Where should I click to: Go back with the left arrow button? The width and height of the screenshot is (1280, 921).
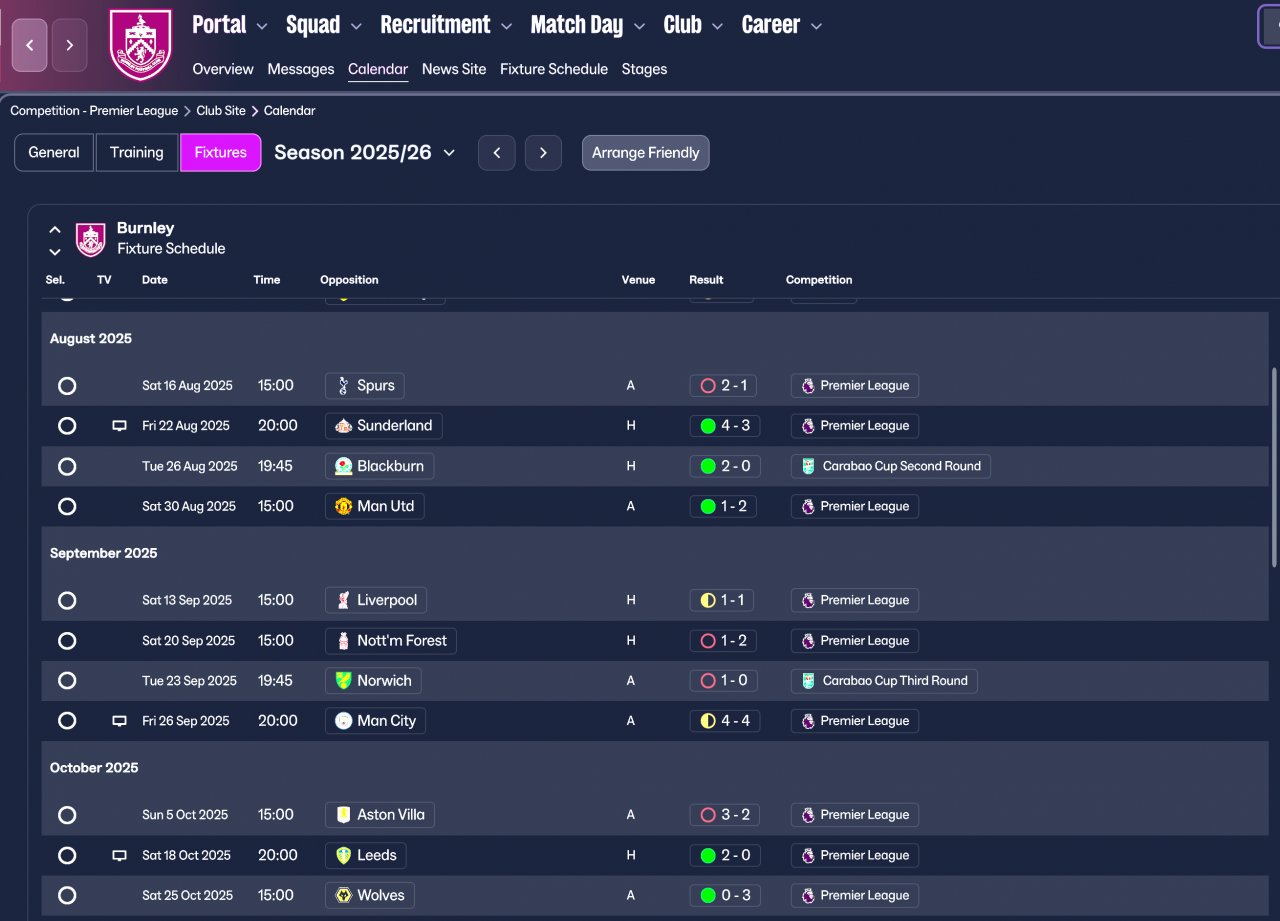click(30, 45)
